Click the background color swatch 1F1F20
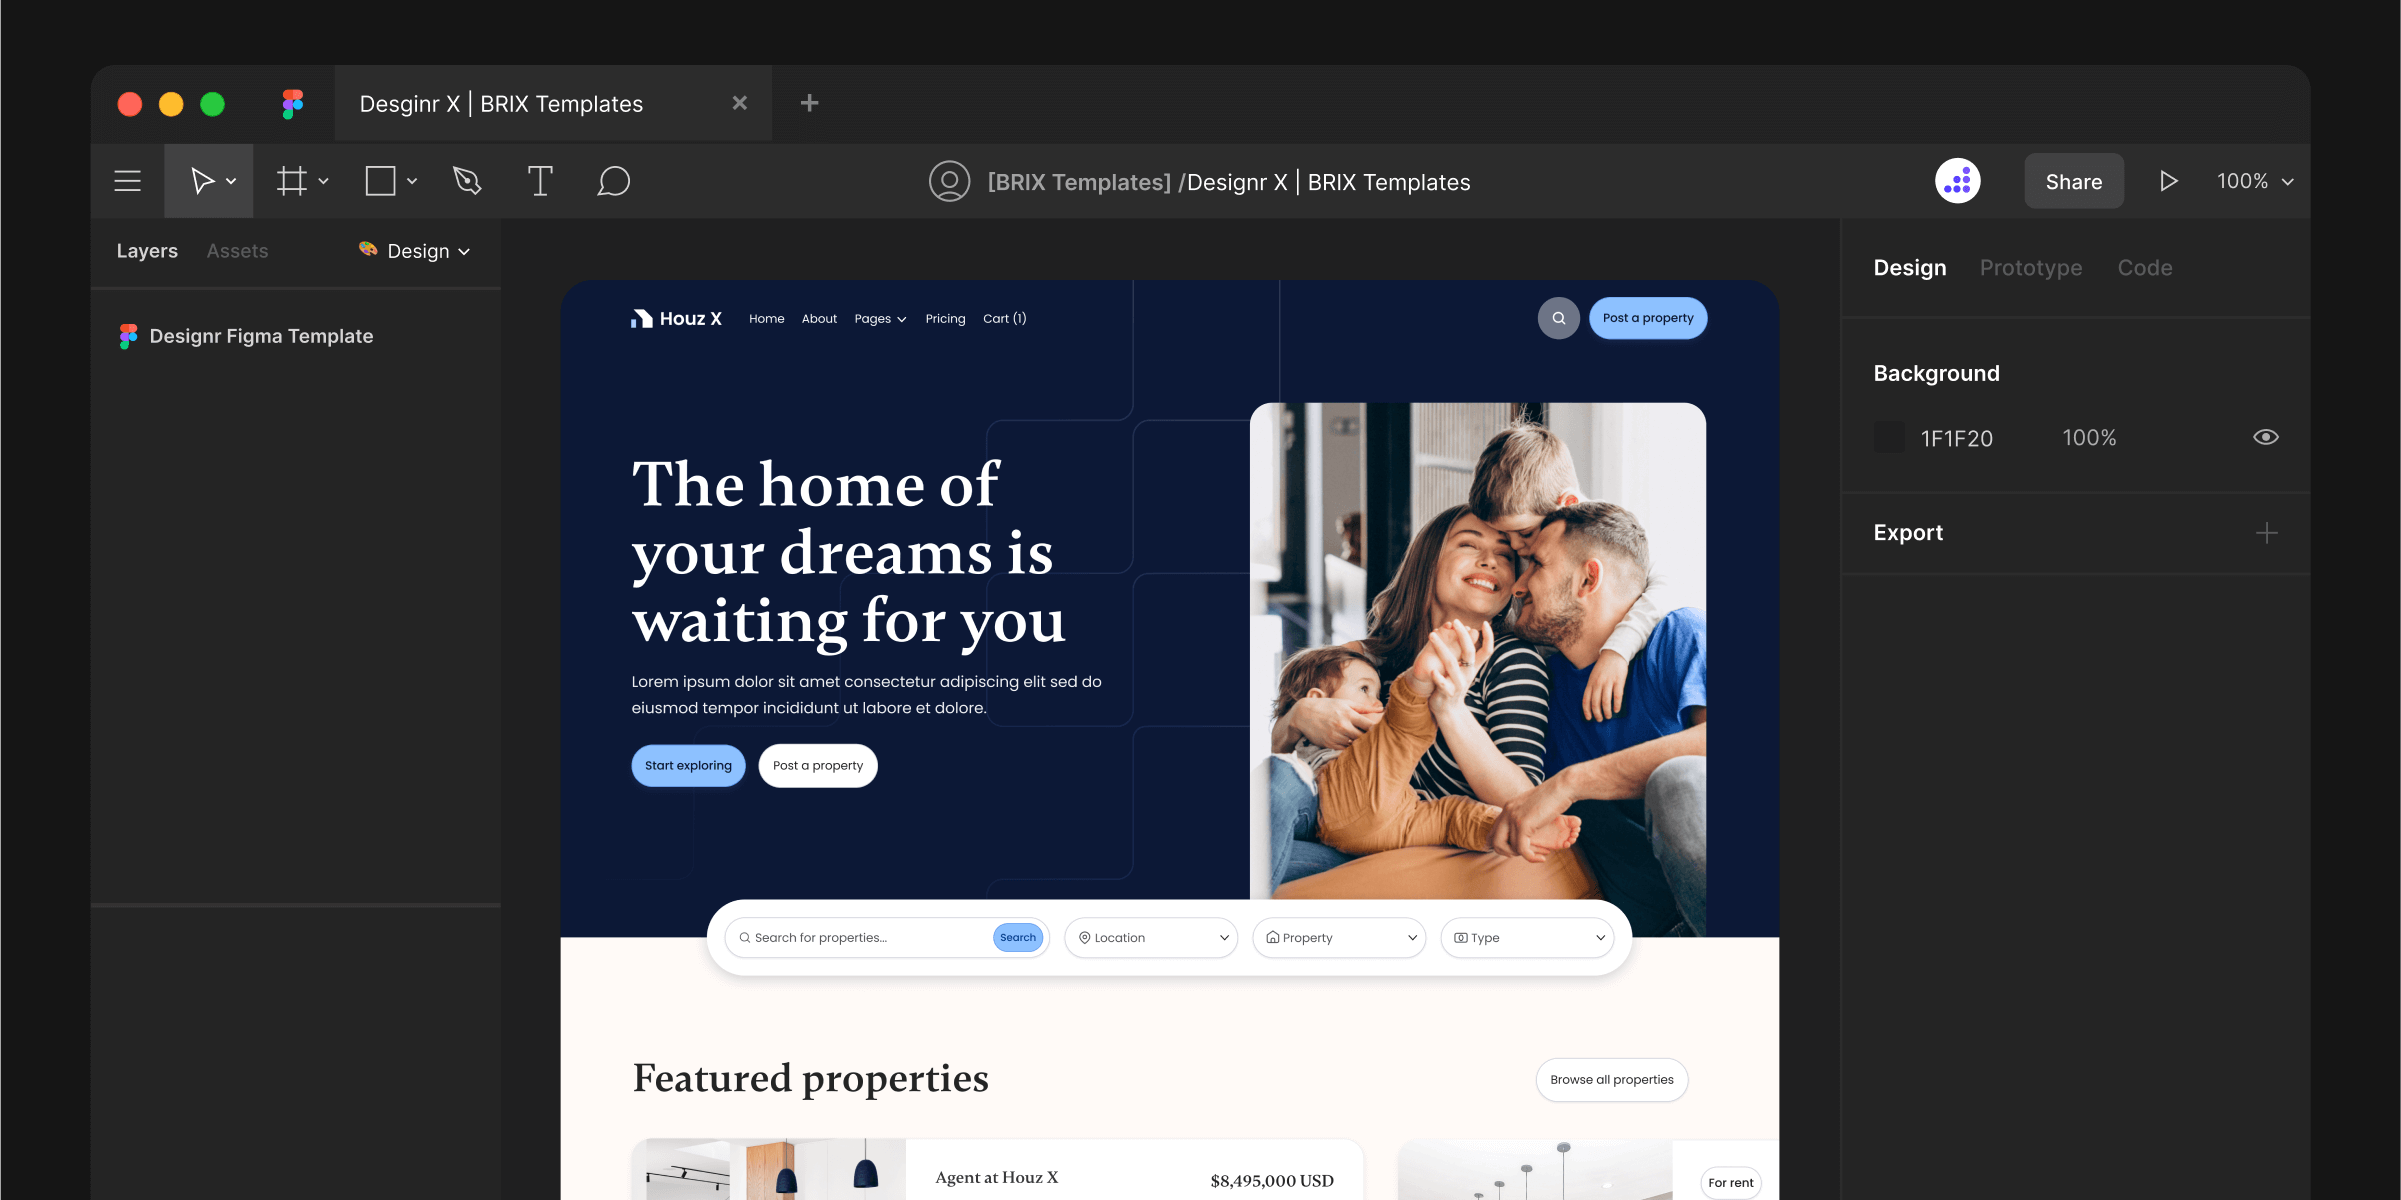This screenshot has width=2401, height=1200. pos(1888,436)
